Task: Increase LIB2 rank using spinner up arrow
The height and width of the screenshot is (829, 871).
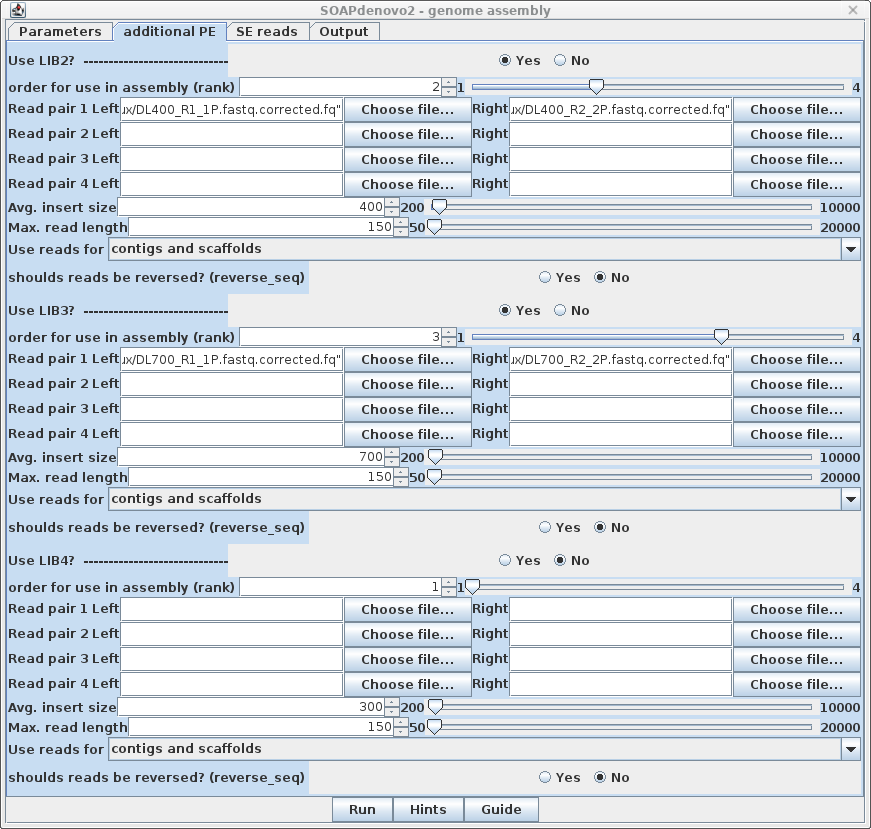Action: (449, 83)
